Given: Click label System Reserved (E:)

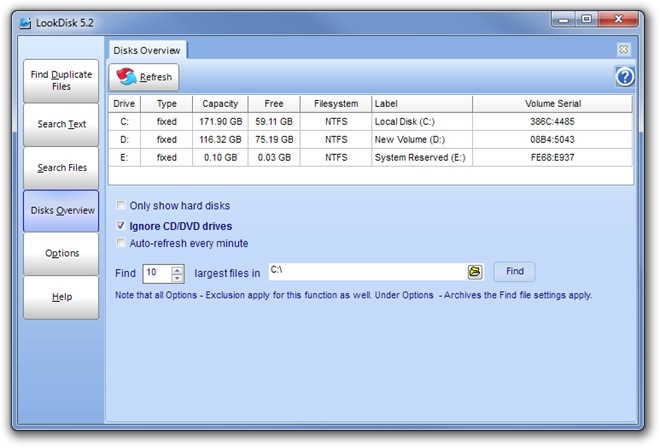Looking at the screenshot, I should point(420,157).
